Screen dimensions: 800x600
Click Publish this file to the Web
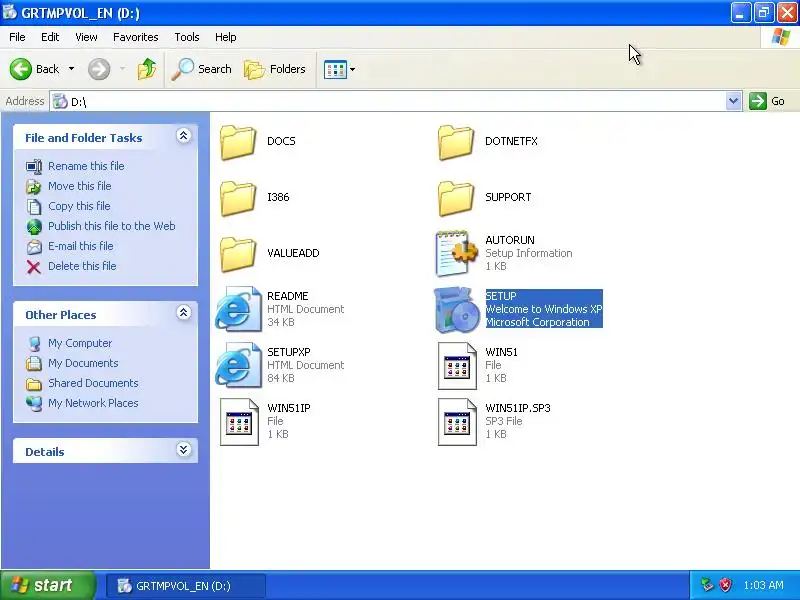click(x=112, y=226)
